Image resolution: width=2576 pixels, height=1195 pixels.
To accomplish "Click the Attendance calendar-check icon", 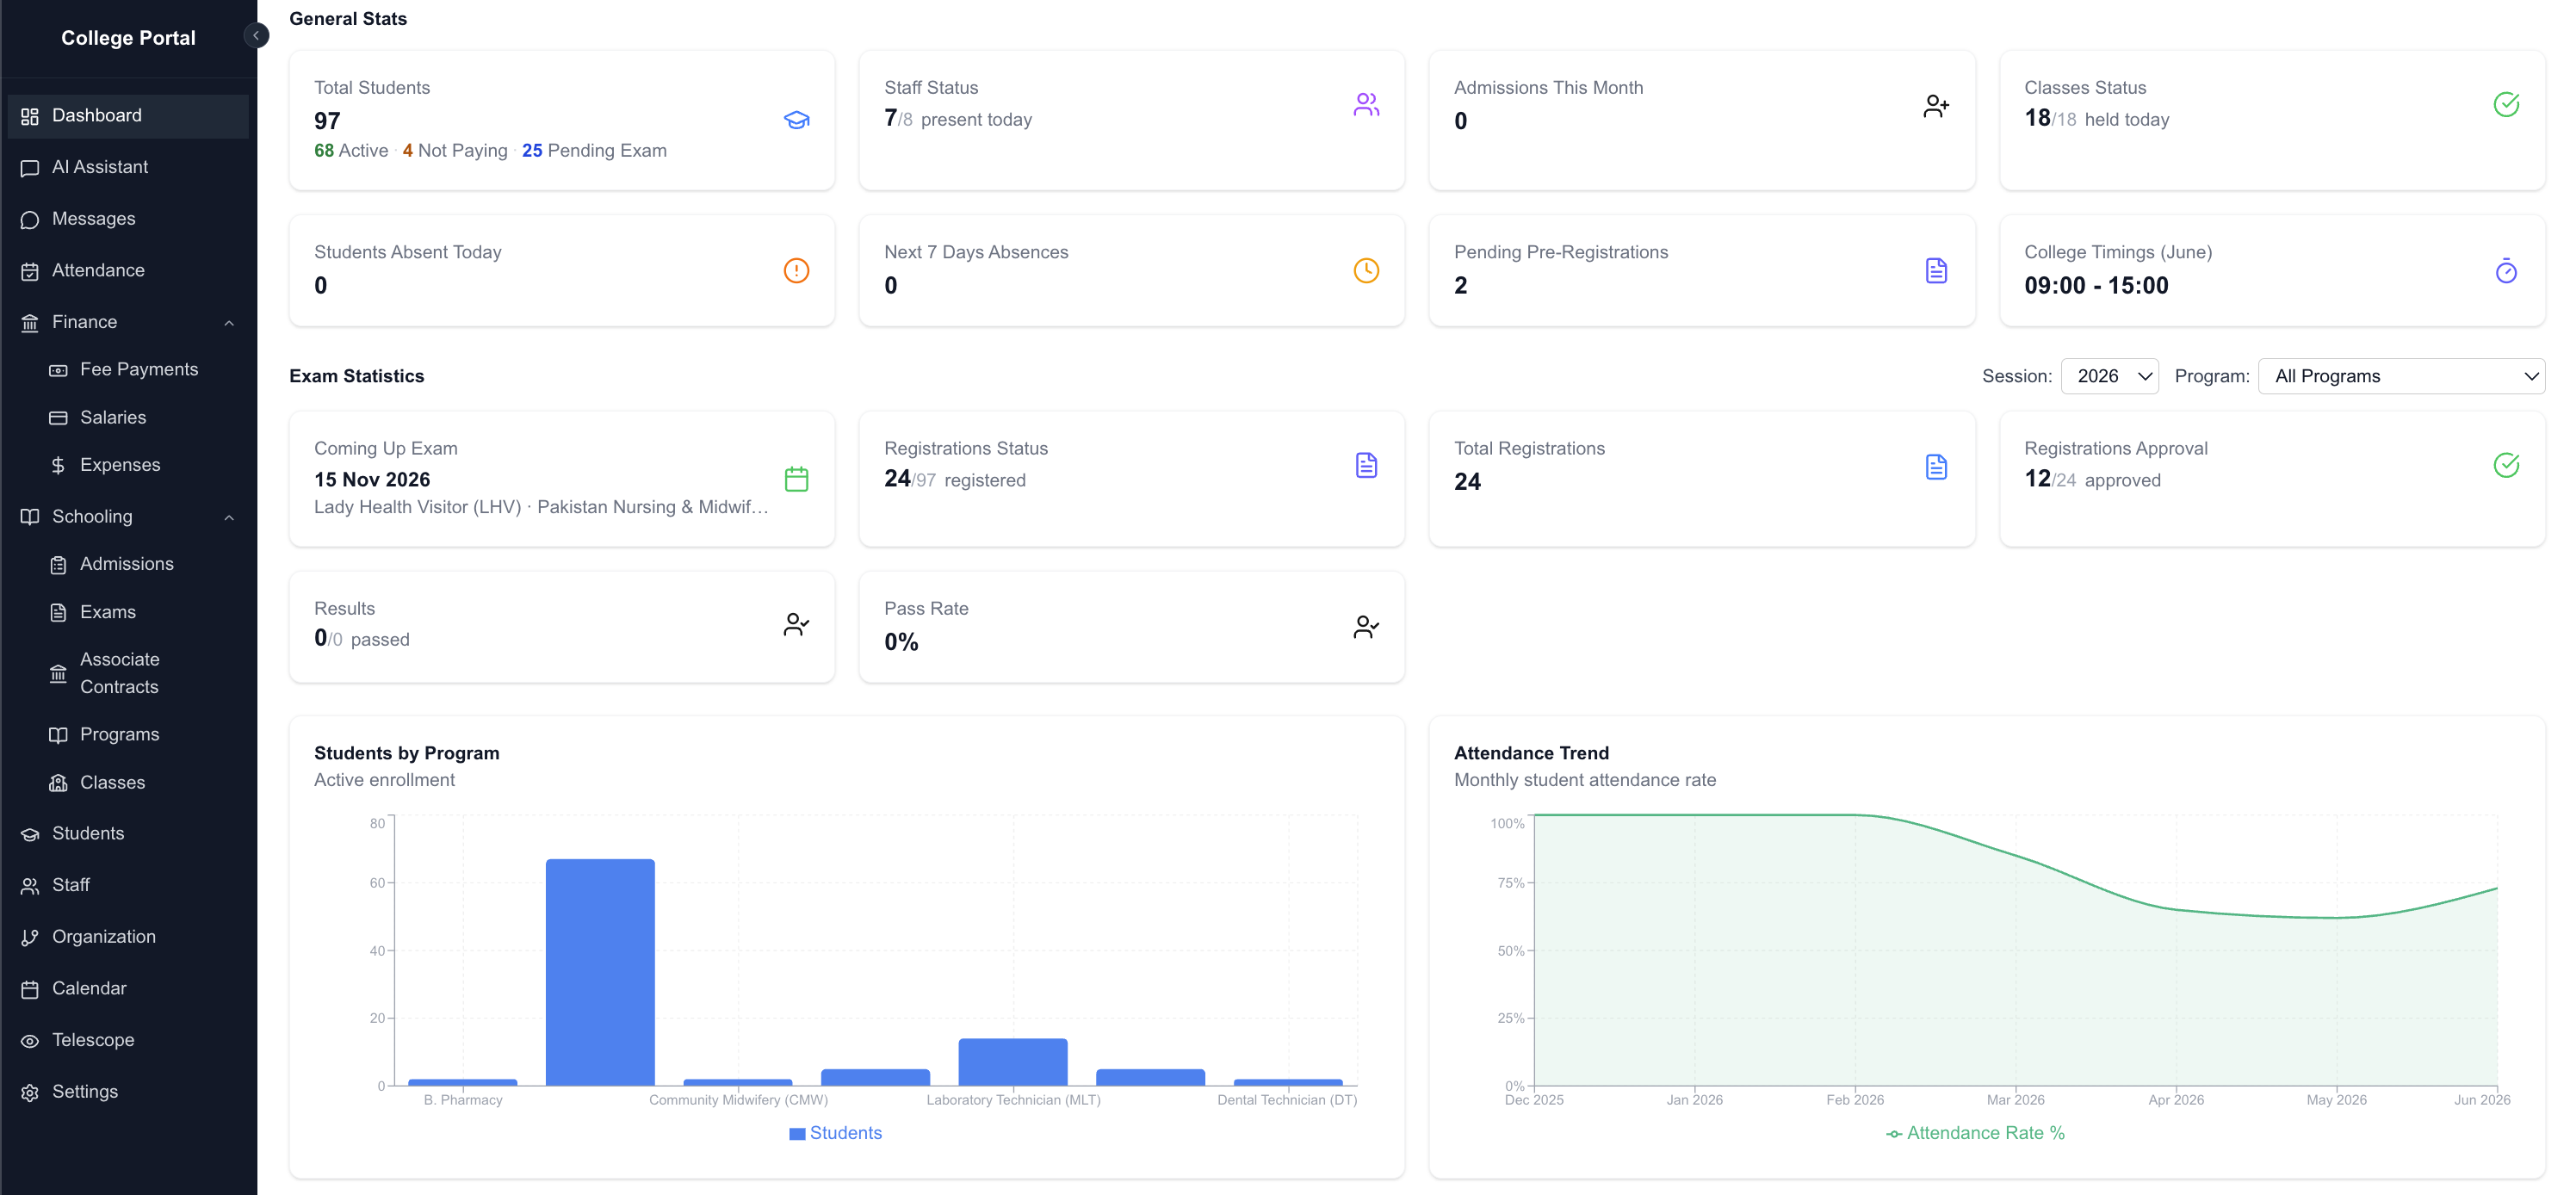I will (30, 272).
